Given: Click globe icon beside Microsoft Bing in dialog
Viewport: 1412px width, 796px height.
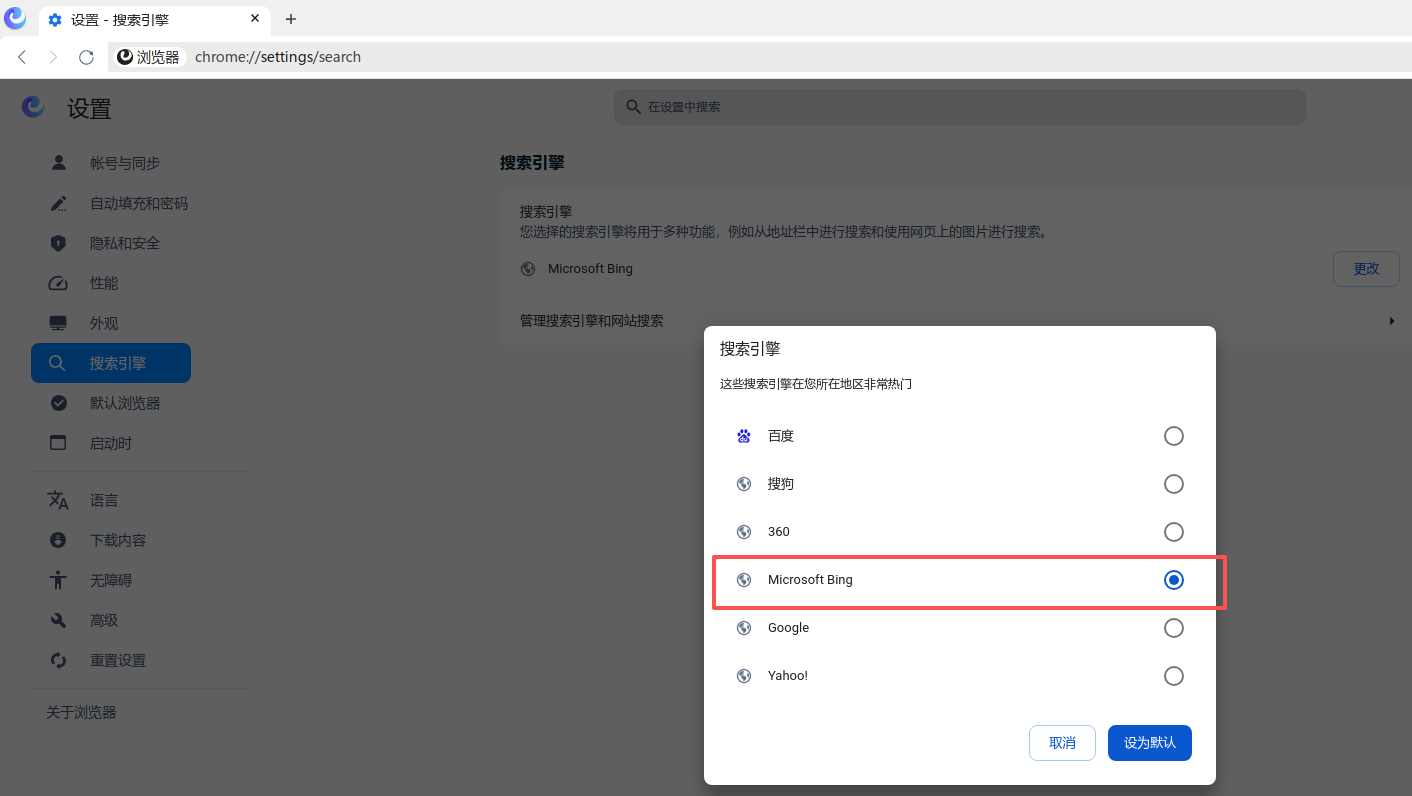Looking at the screenshot, I should [x=744, y=580].
